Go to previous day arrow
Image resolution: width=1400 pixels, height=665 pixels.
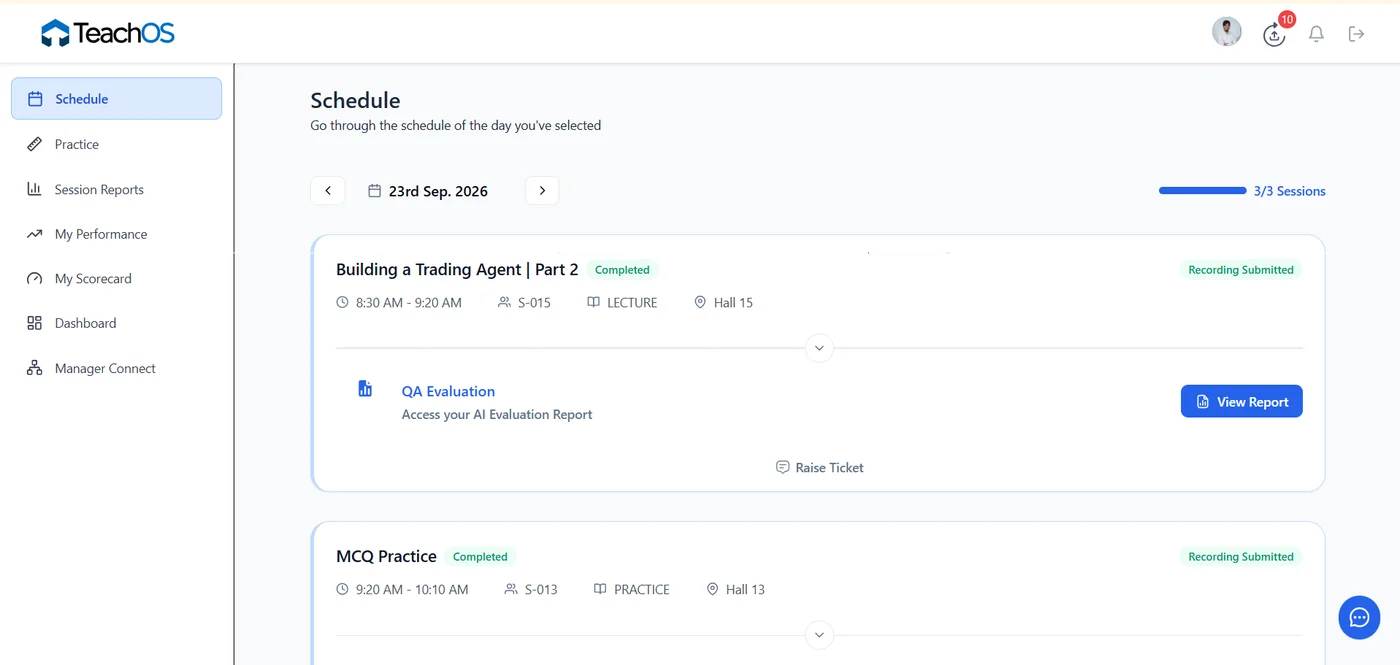tap(328, 191)
